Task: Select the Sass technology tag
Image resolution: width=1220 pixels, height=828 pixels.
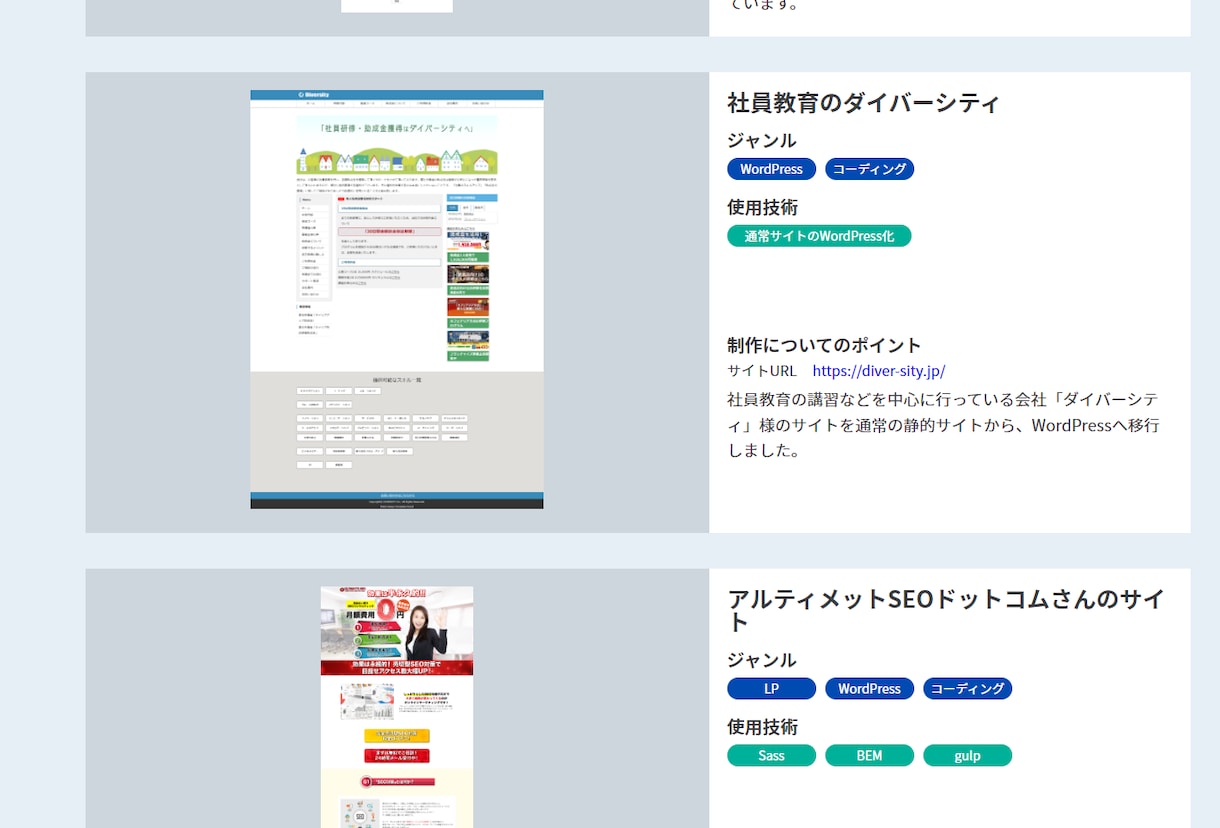Action: pyautogui.click(x=771, y=756)
